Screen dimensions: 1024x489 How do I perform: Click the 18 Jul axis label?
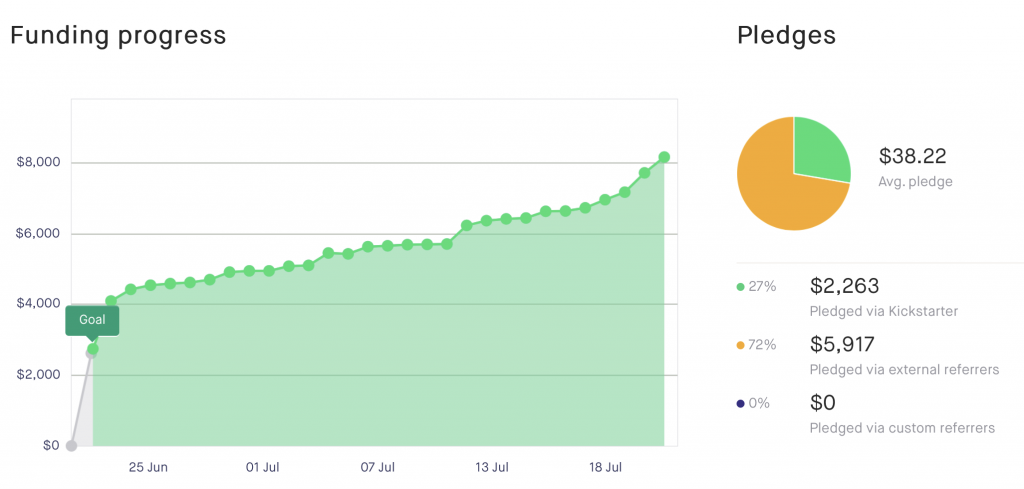pyautogui.click(x=605, y=467)
